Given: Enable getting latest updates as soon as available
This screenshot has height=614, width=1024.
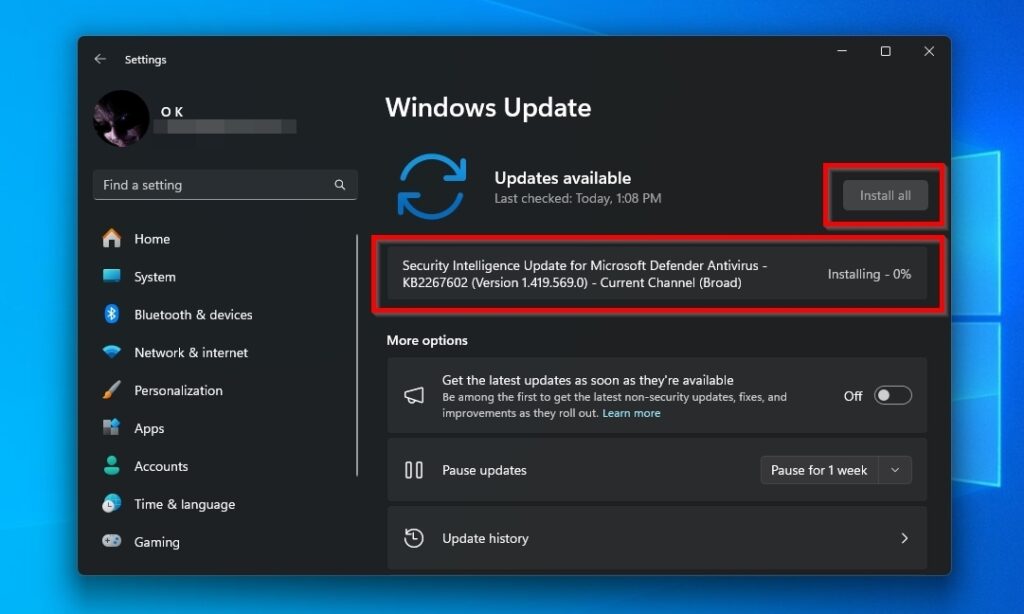Looking at the screenshot, I should [893, 396].
